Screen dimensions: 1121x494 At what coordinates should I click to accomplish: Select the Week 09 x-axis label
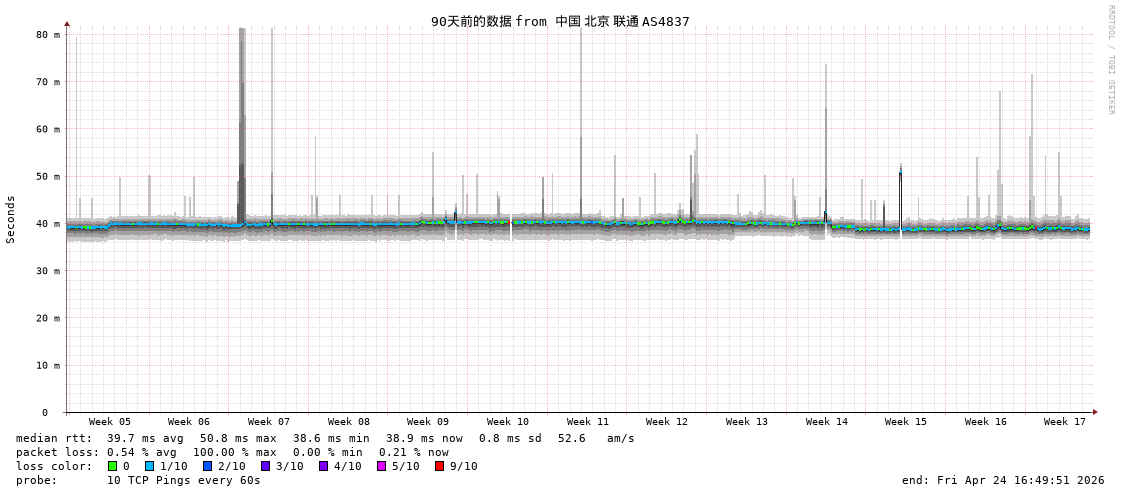(x=428, y=422)
